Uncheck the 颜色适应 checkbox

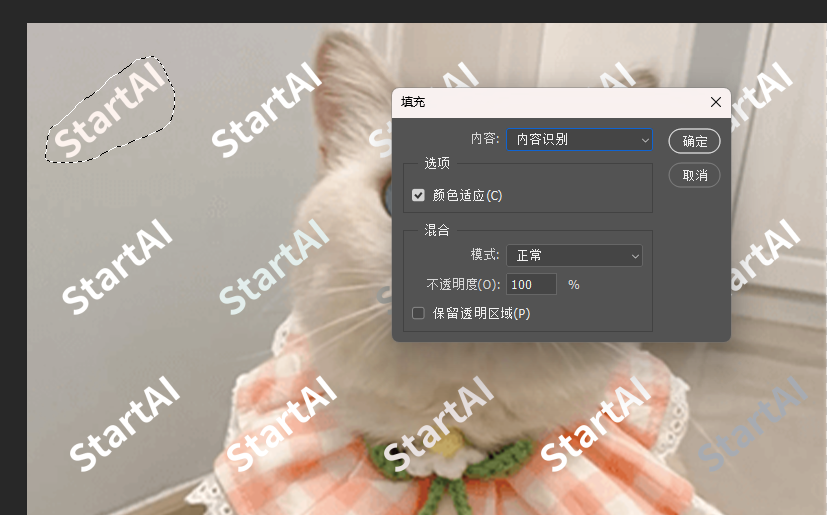click(x=419, y=195)
